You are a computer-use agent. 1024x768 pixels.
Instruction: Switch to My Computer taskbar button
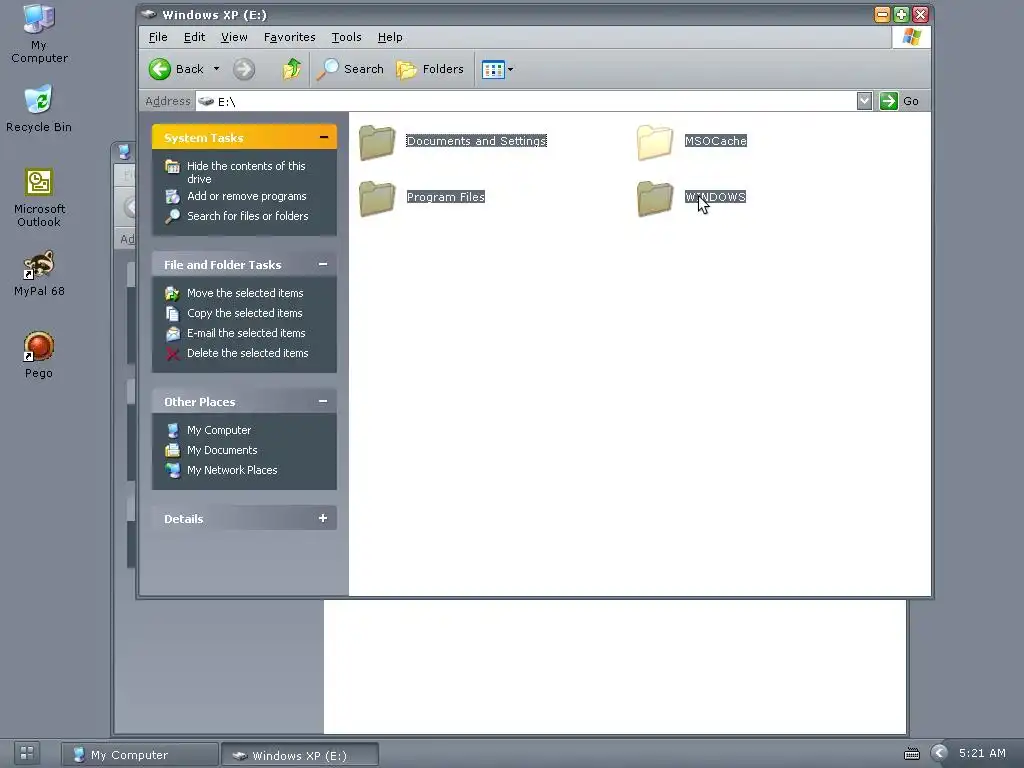[x=140, y=755]
